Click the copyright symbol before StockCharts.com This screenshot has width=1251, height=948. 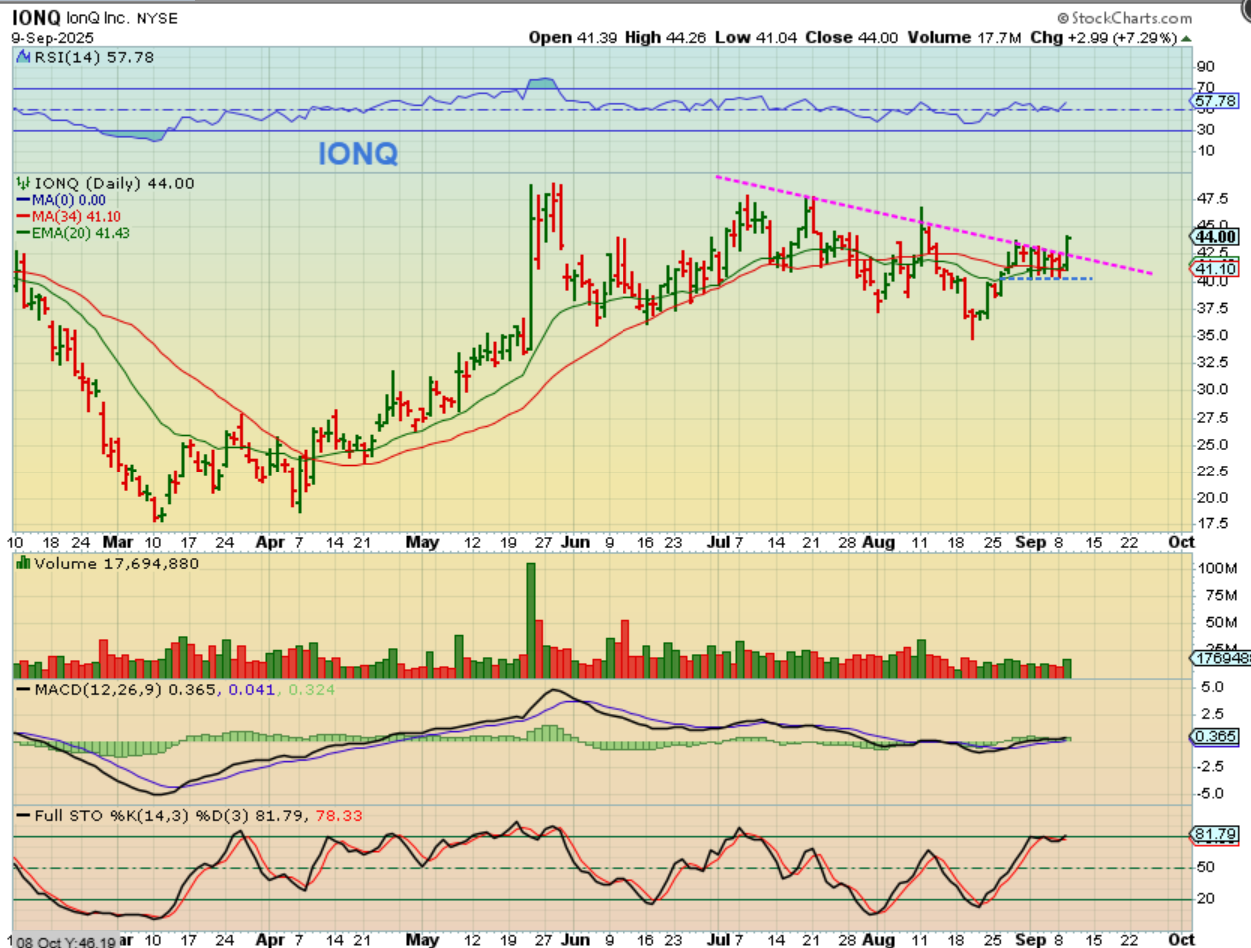click(x=1062, y=18)
